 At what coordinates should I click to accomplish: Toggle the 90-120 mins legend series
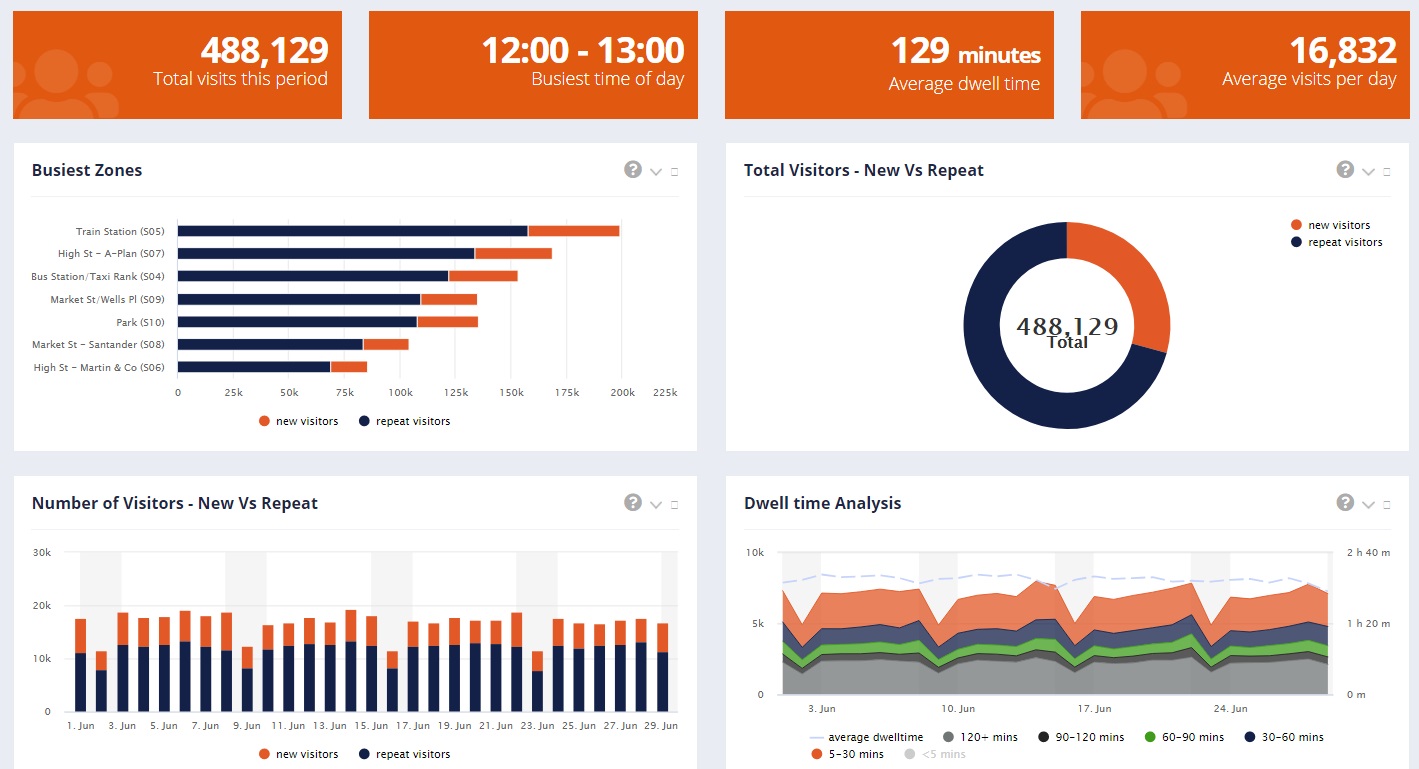pyautogui.click(x=1081, y=737)
